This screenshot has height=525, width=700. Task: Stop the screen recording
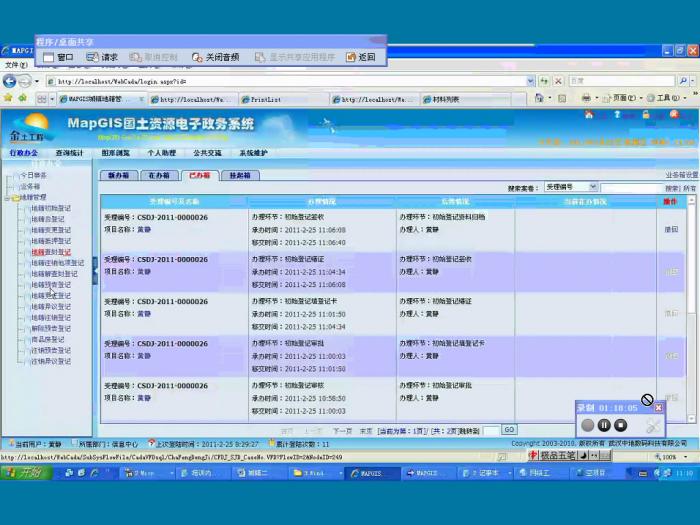tap(621, 425)
